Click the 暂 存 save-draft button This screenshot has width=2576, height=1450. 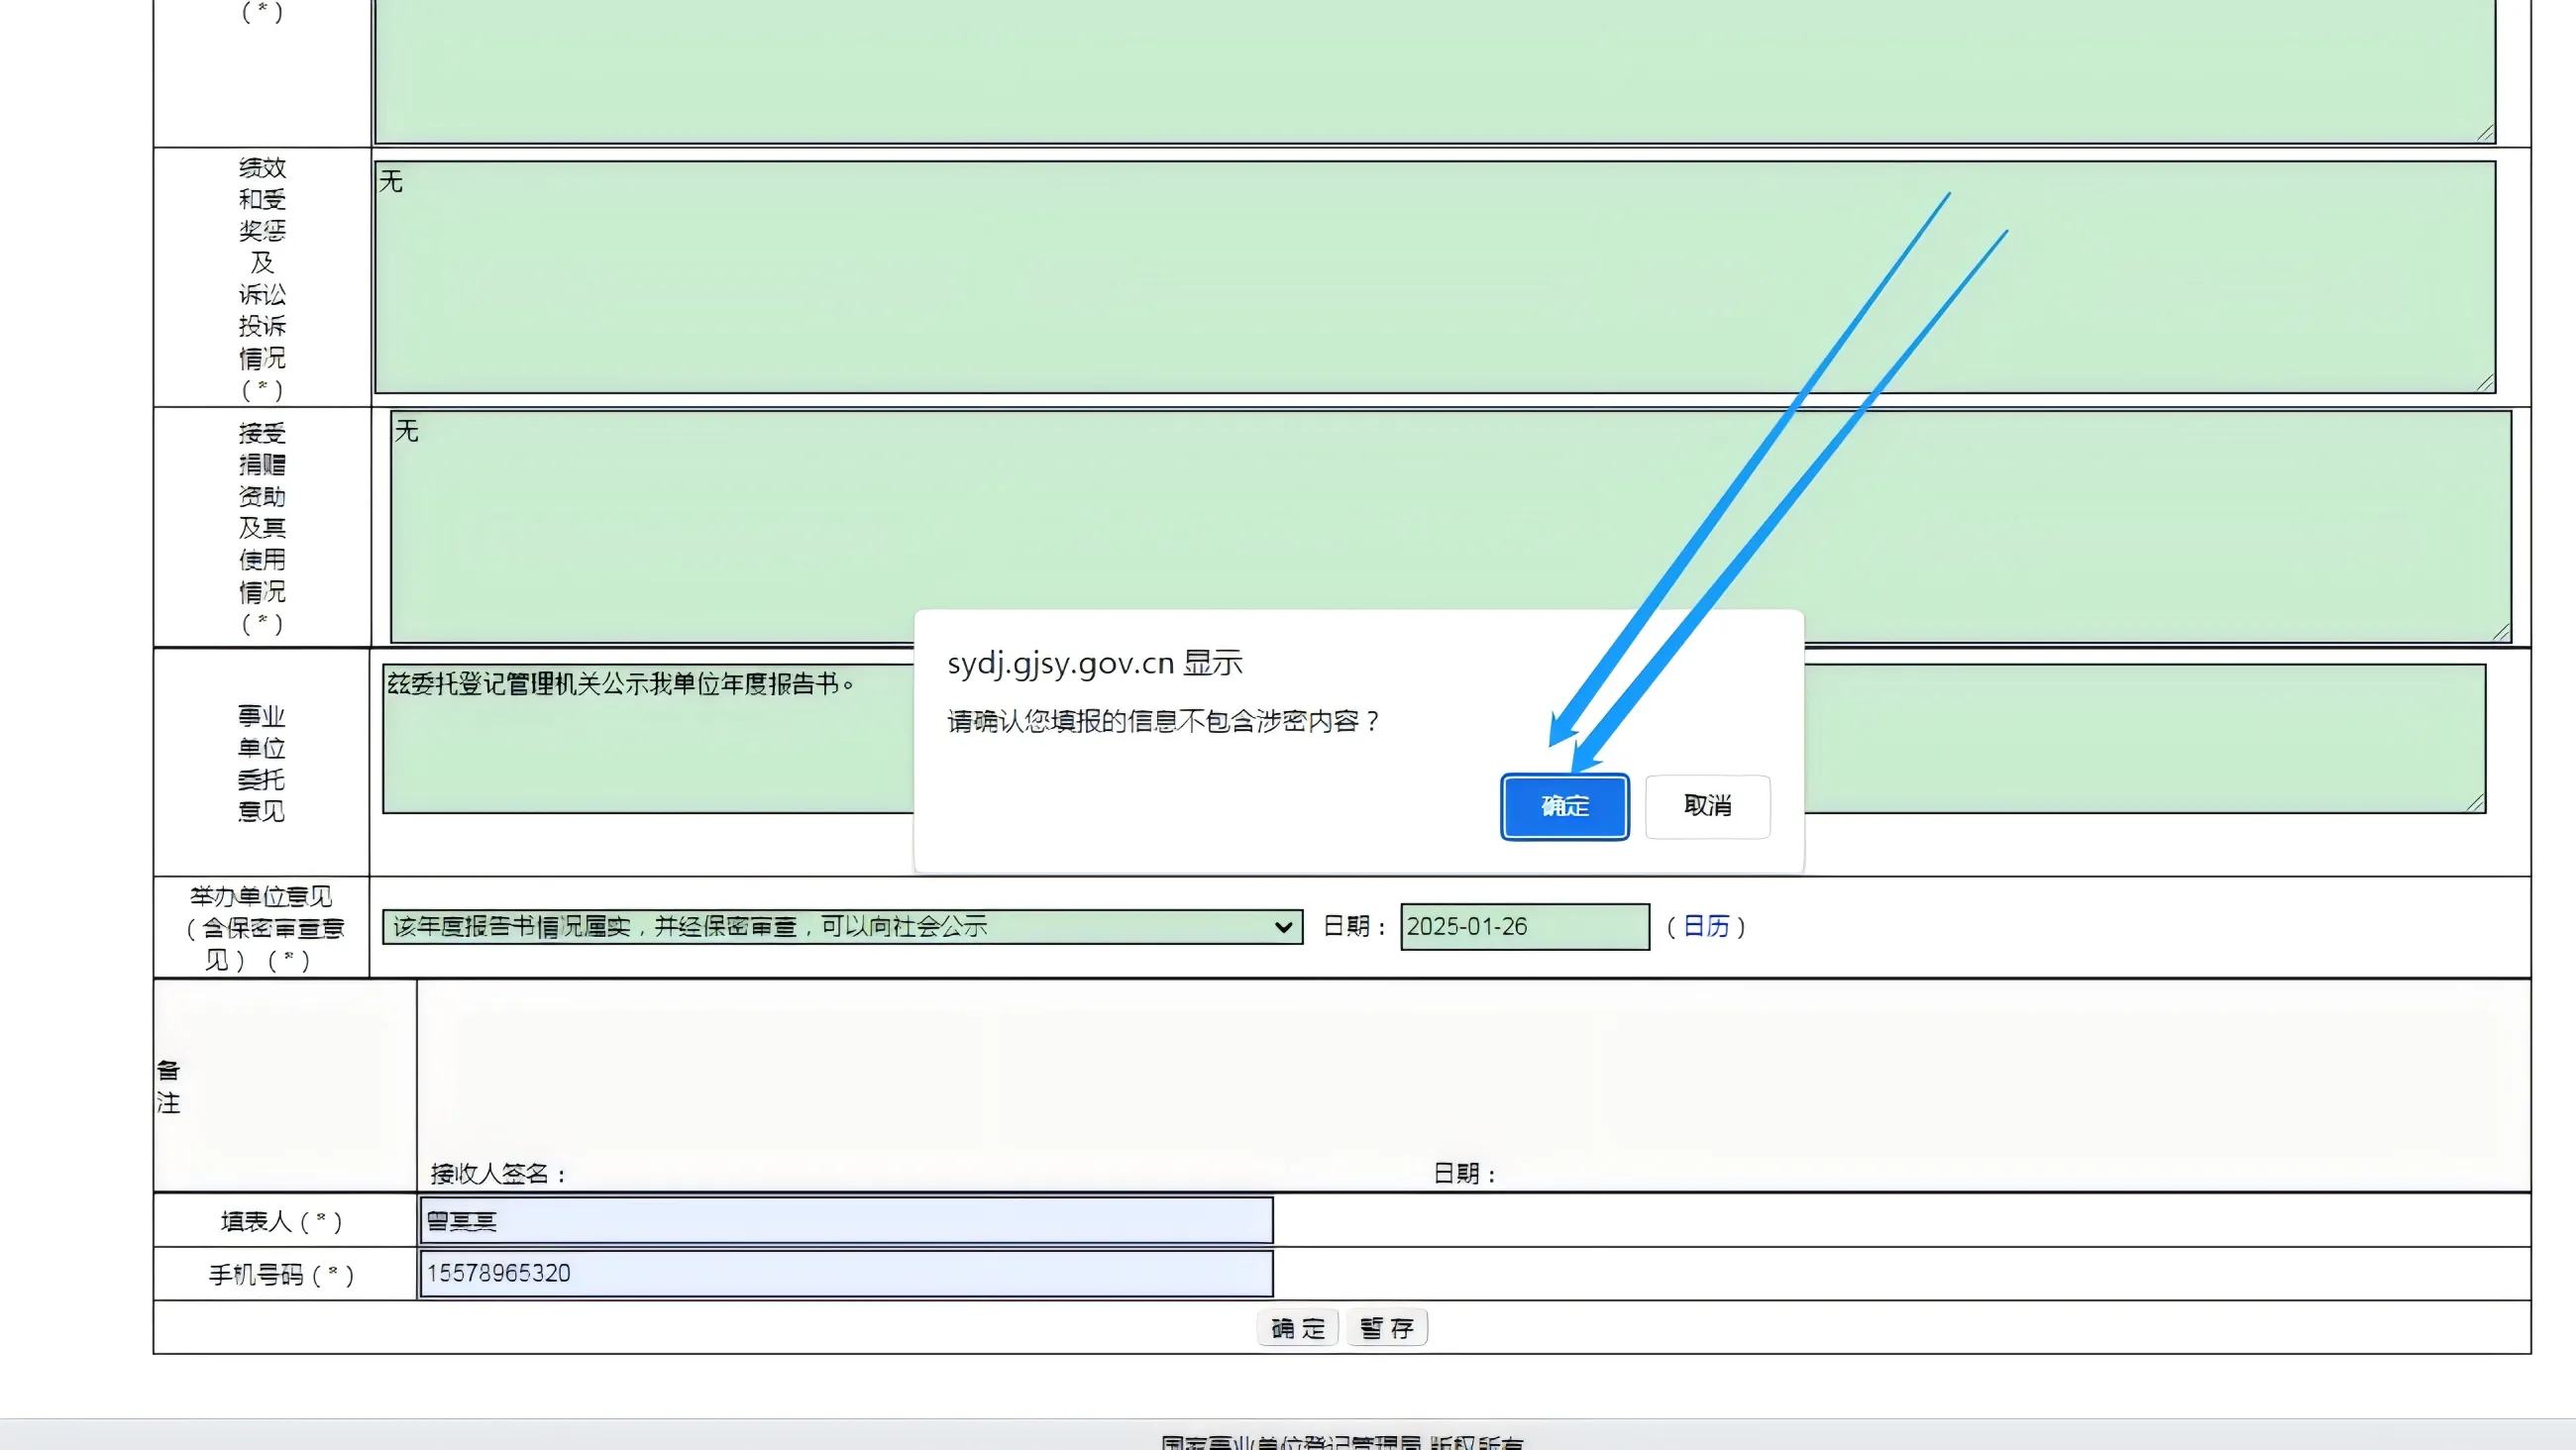coord(1386,1328)
